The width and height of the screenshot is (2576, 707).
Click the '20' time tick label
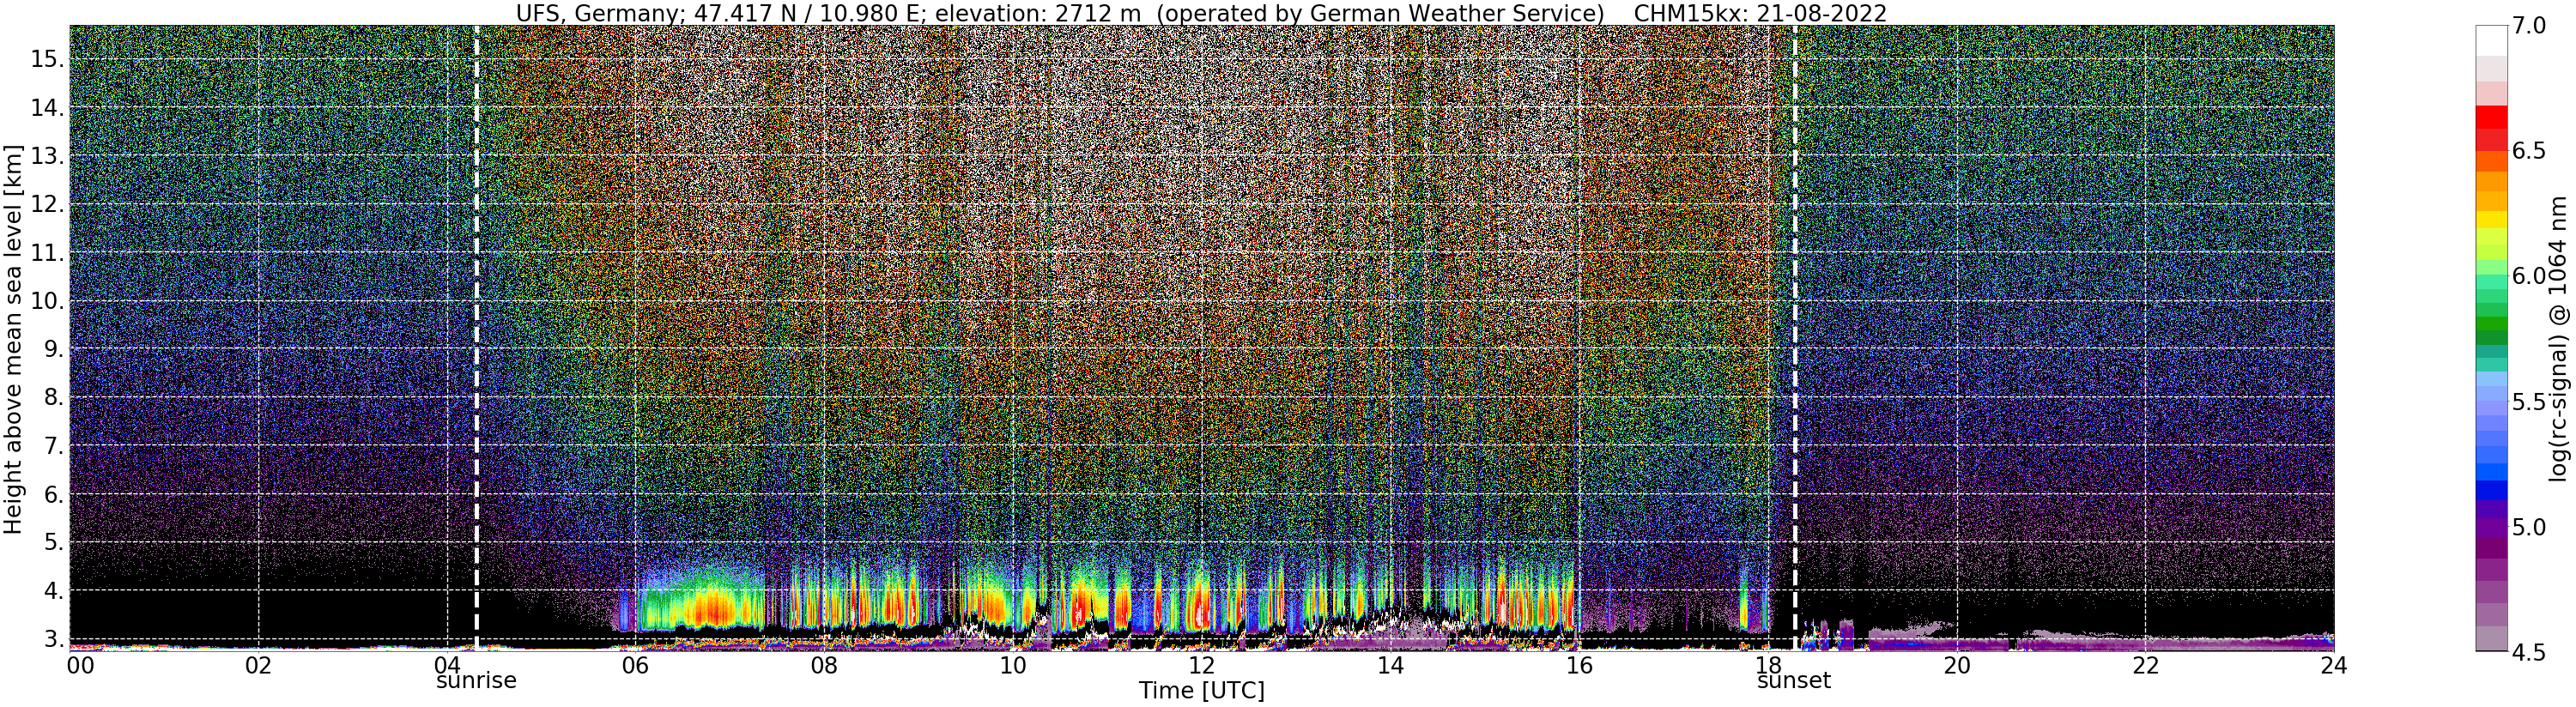tap(1956, 665)
